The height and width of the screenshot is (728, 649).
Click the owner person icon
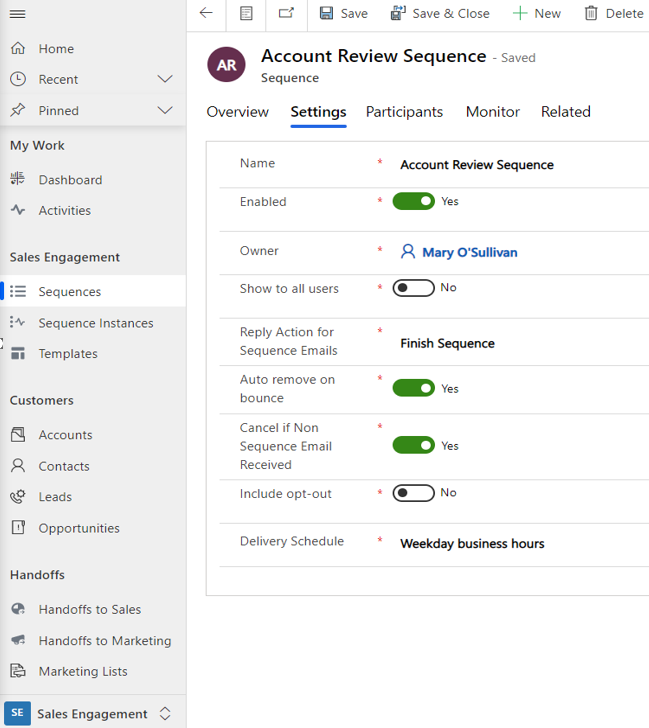(x=408, y=252)
